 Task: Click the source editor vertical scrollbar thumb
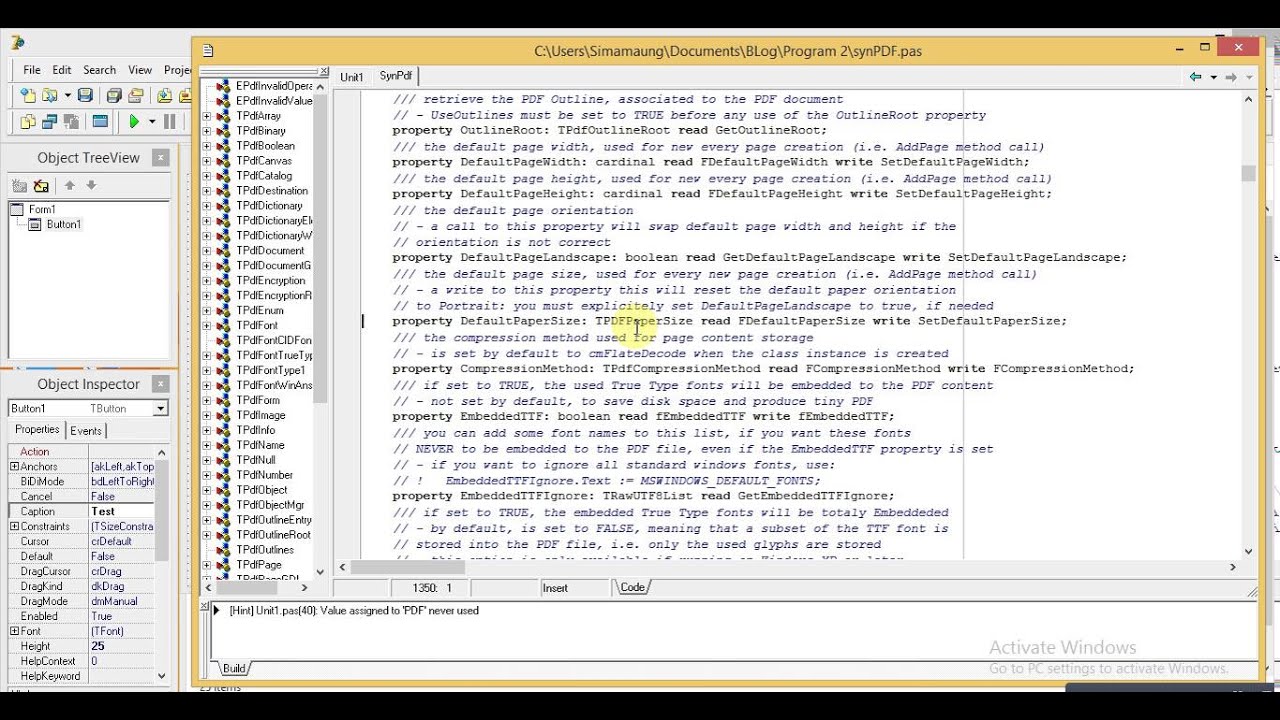1248,173
